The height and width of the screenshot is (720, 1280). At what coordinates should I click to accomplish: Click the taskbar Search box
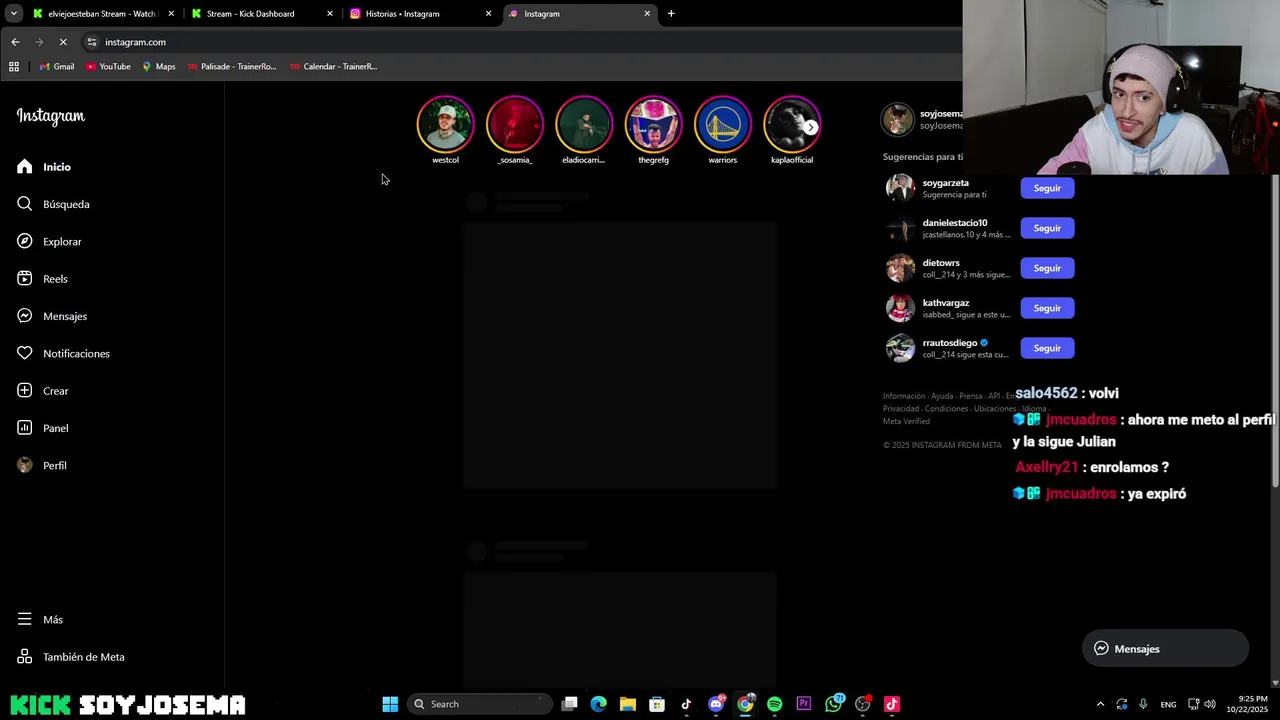[x=480, y=704]
